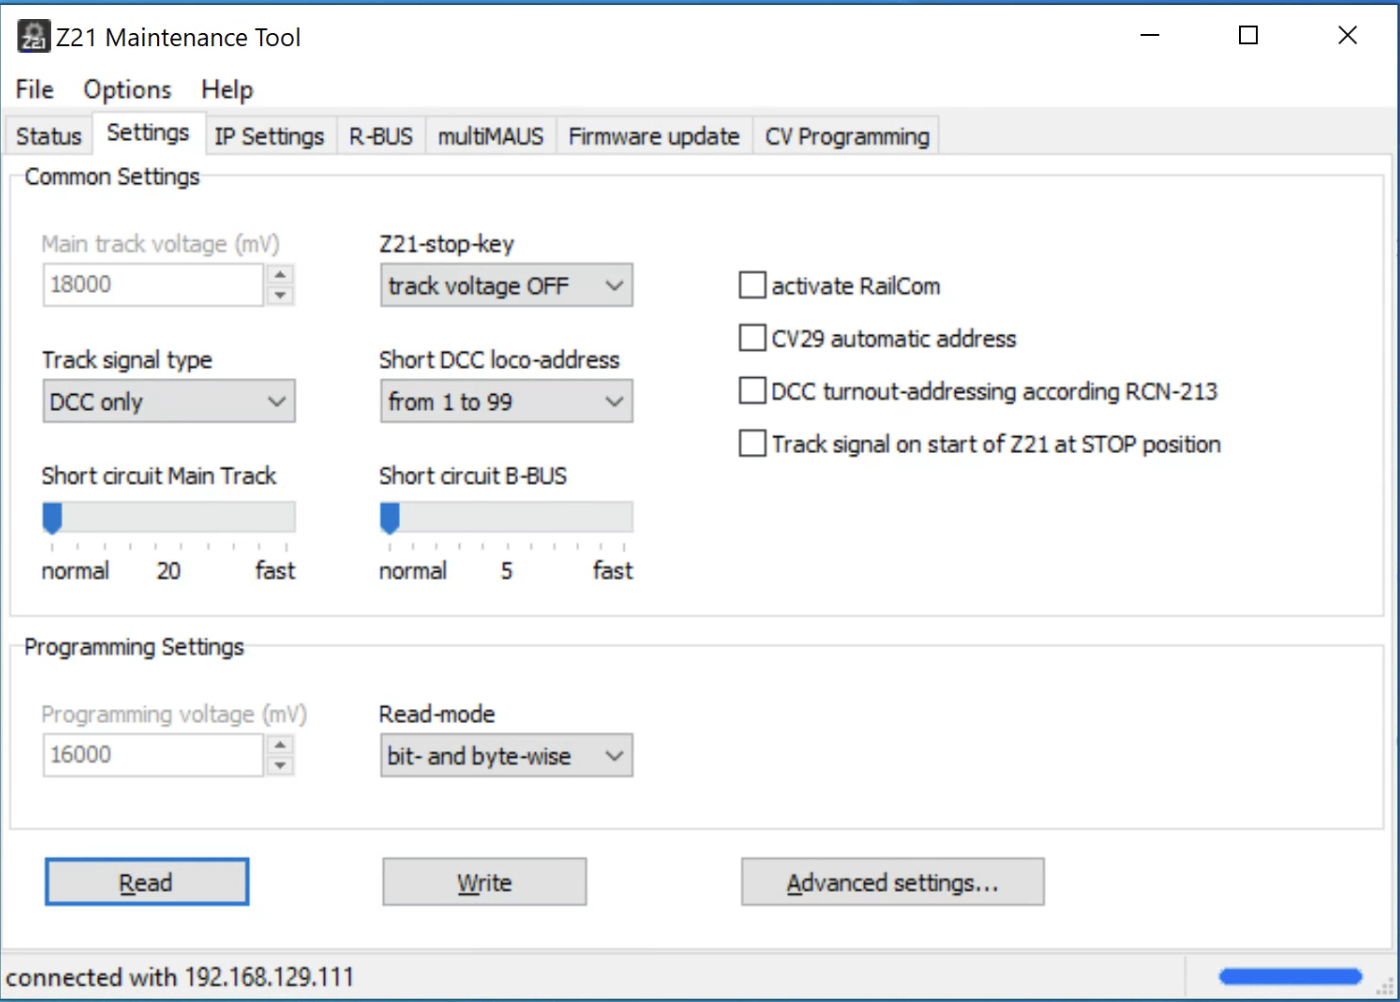
Task: Select the Settings tab
Action: tap(148, 132)
